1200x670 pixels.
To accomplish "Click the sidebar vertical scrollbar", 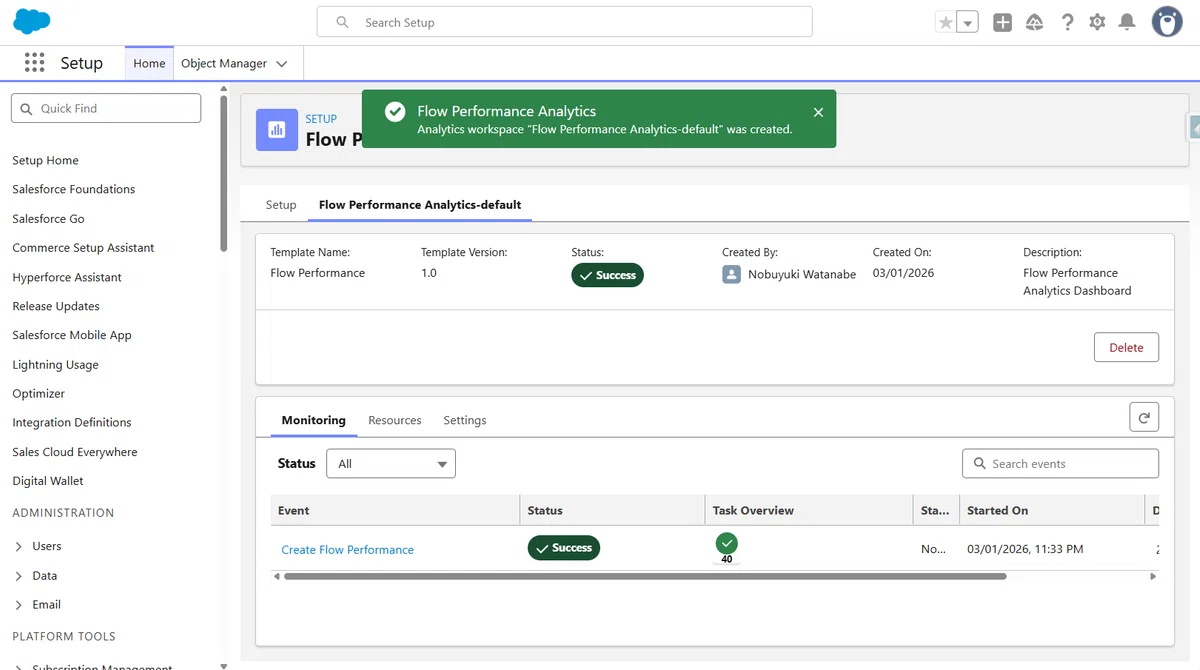I will pos(224,175).
